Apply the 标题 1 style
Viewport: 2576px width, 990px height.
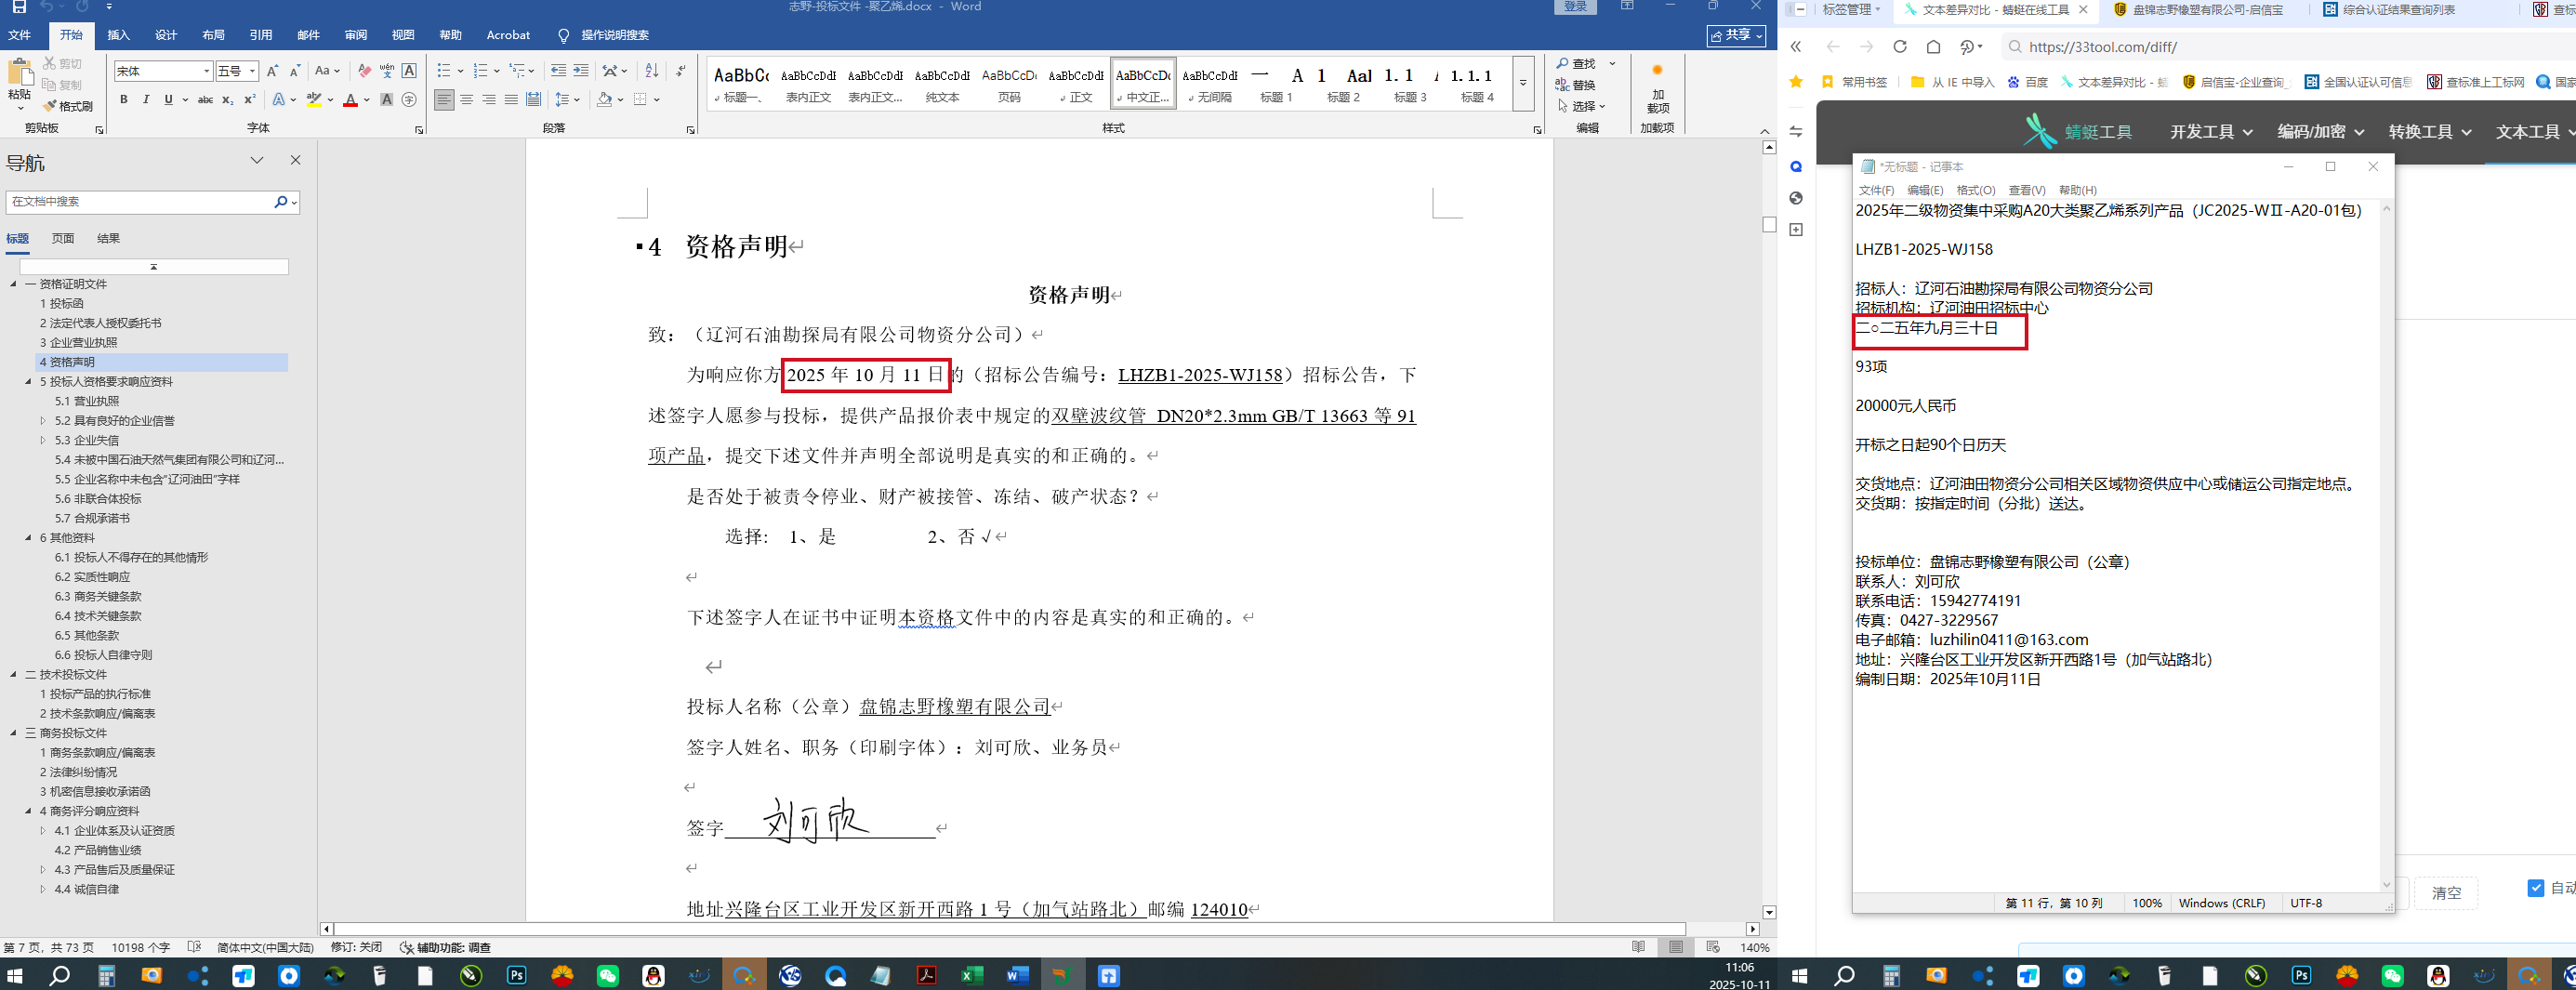pos(1276,84)
